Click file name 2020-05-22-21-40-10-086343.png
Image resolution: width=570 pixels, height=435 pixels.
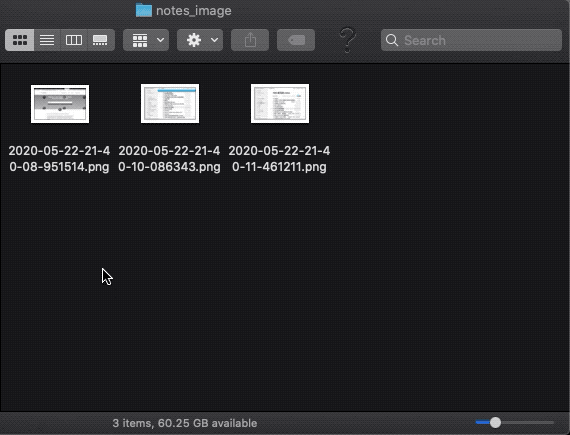(169, 159)
